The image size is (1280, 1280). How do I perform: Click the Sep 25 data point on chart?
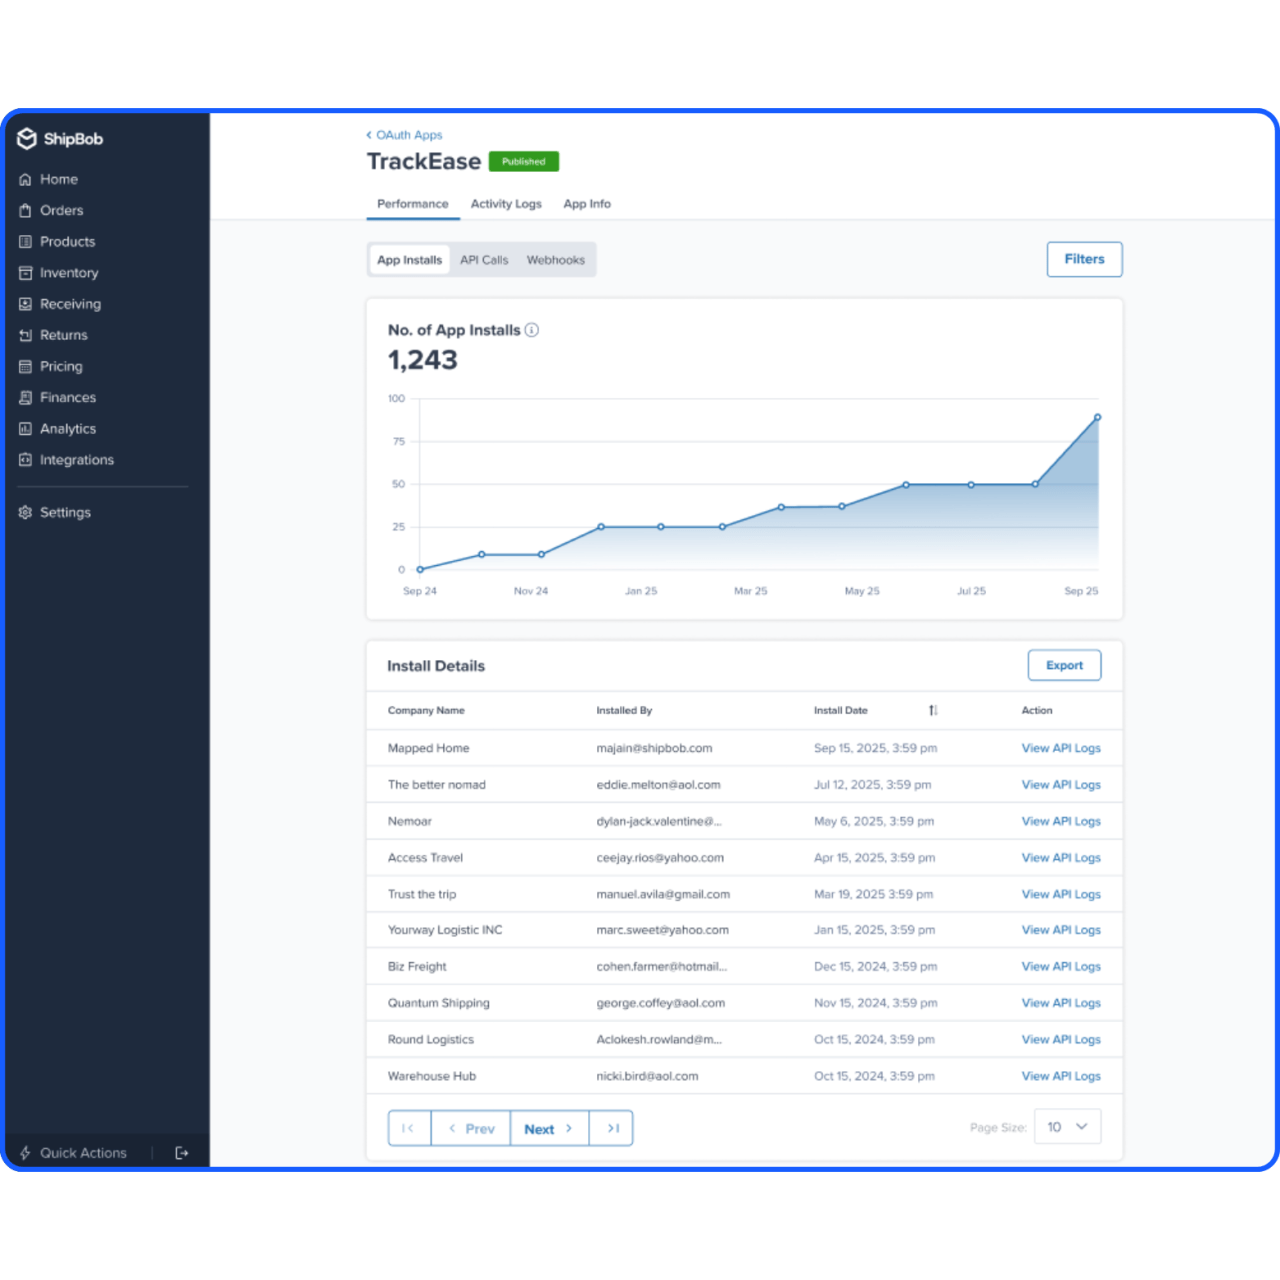[1097, 418]
